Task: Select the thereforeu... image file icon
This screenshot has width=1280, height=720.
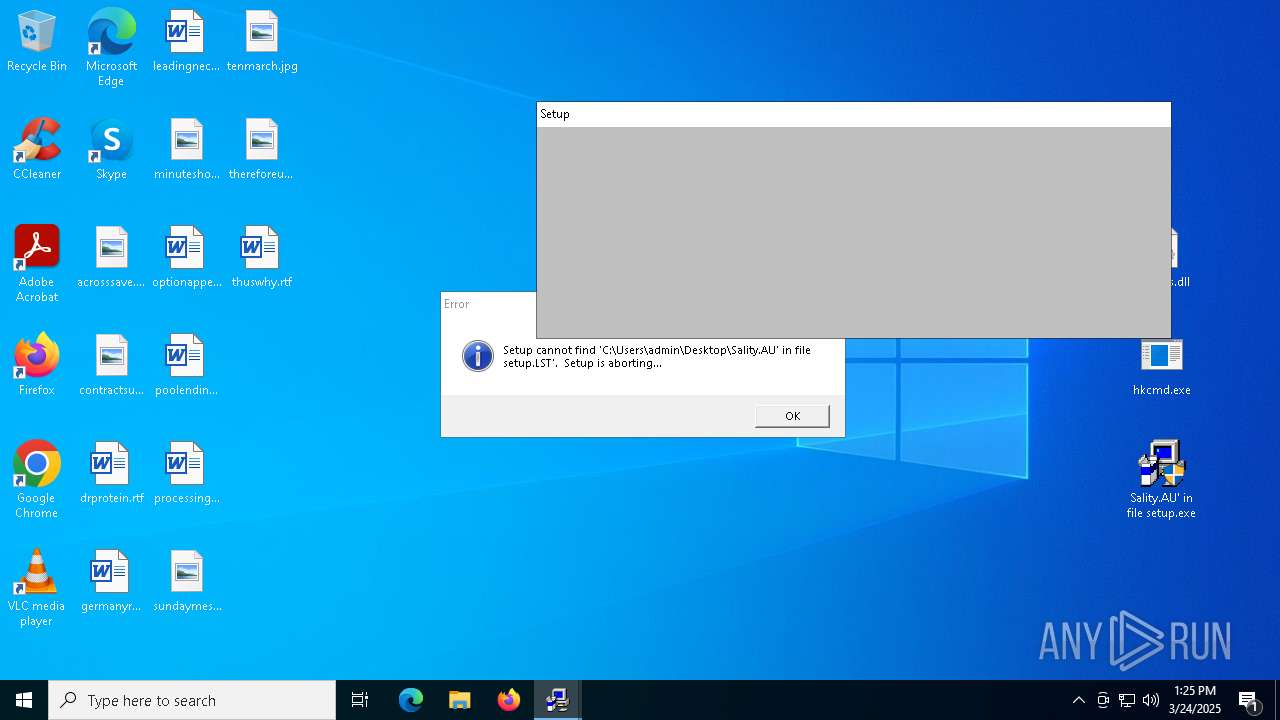Action: pyautogui.click(x=261, y=150)
